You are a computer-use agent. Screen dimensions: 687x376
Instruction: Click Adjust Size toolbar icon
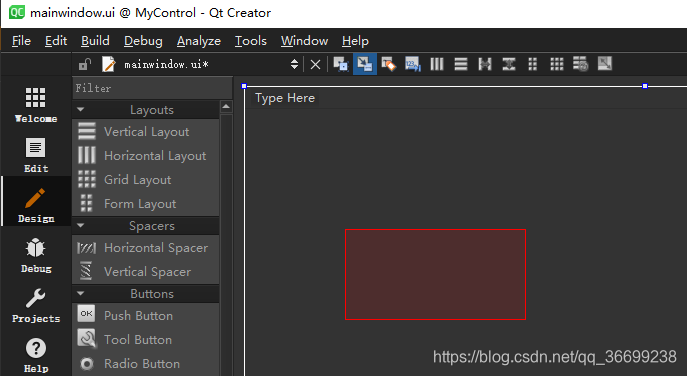click(605, 64)
